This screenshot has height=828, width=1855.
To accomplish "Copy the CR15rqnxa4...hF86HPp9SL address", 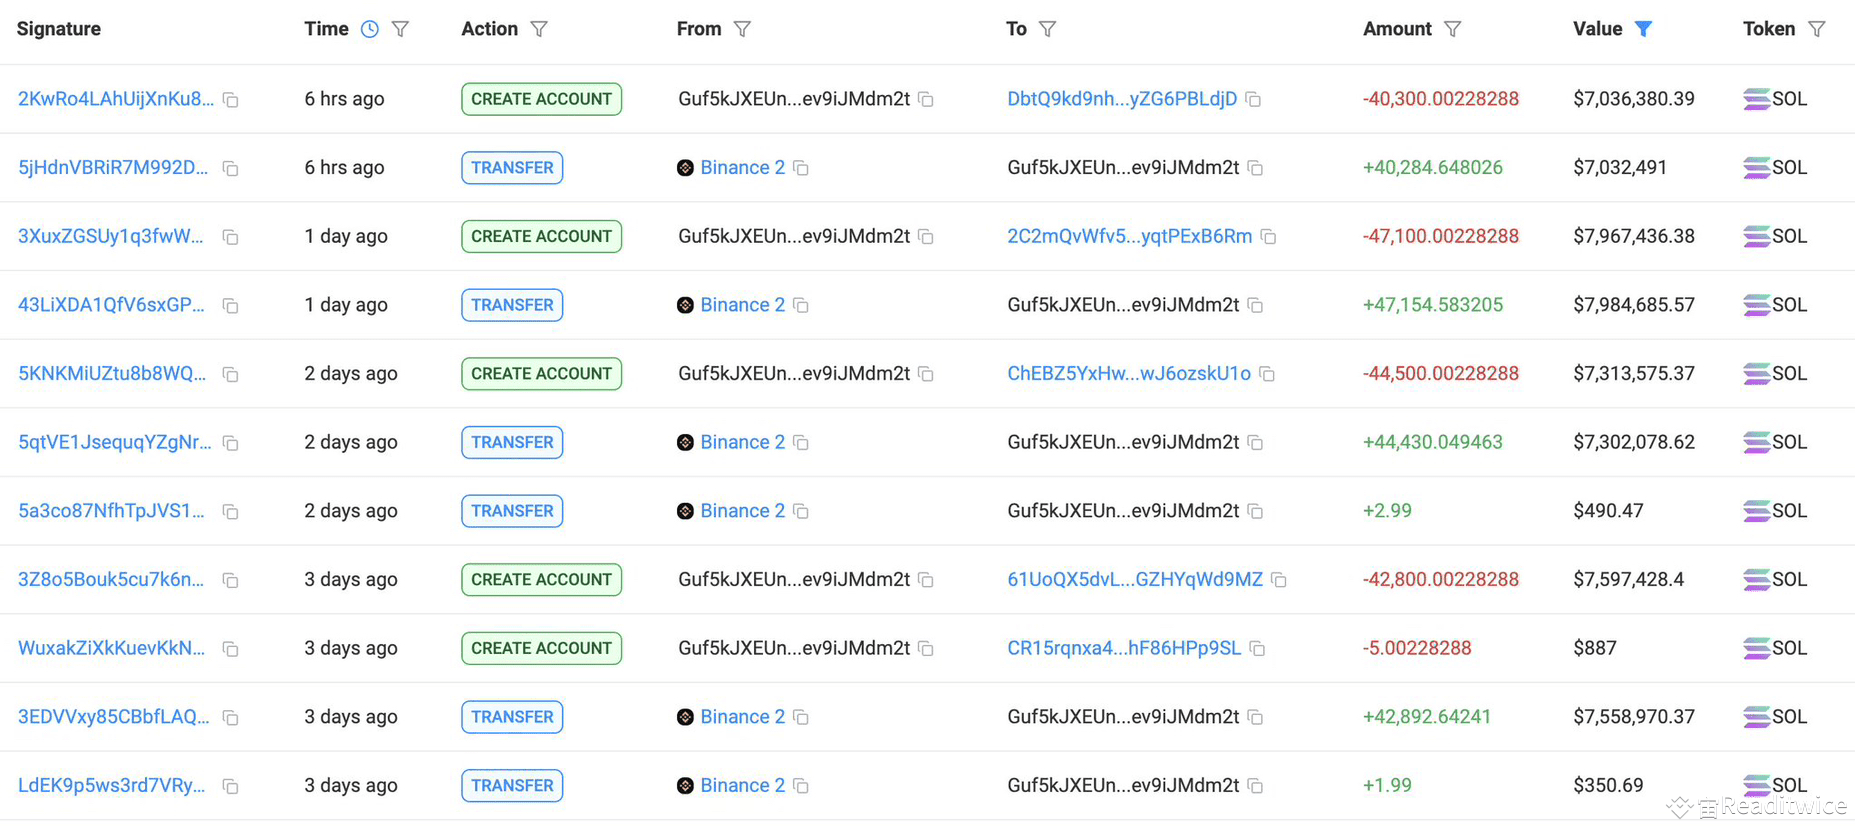I will [1258, 649].
